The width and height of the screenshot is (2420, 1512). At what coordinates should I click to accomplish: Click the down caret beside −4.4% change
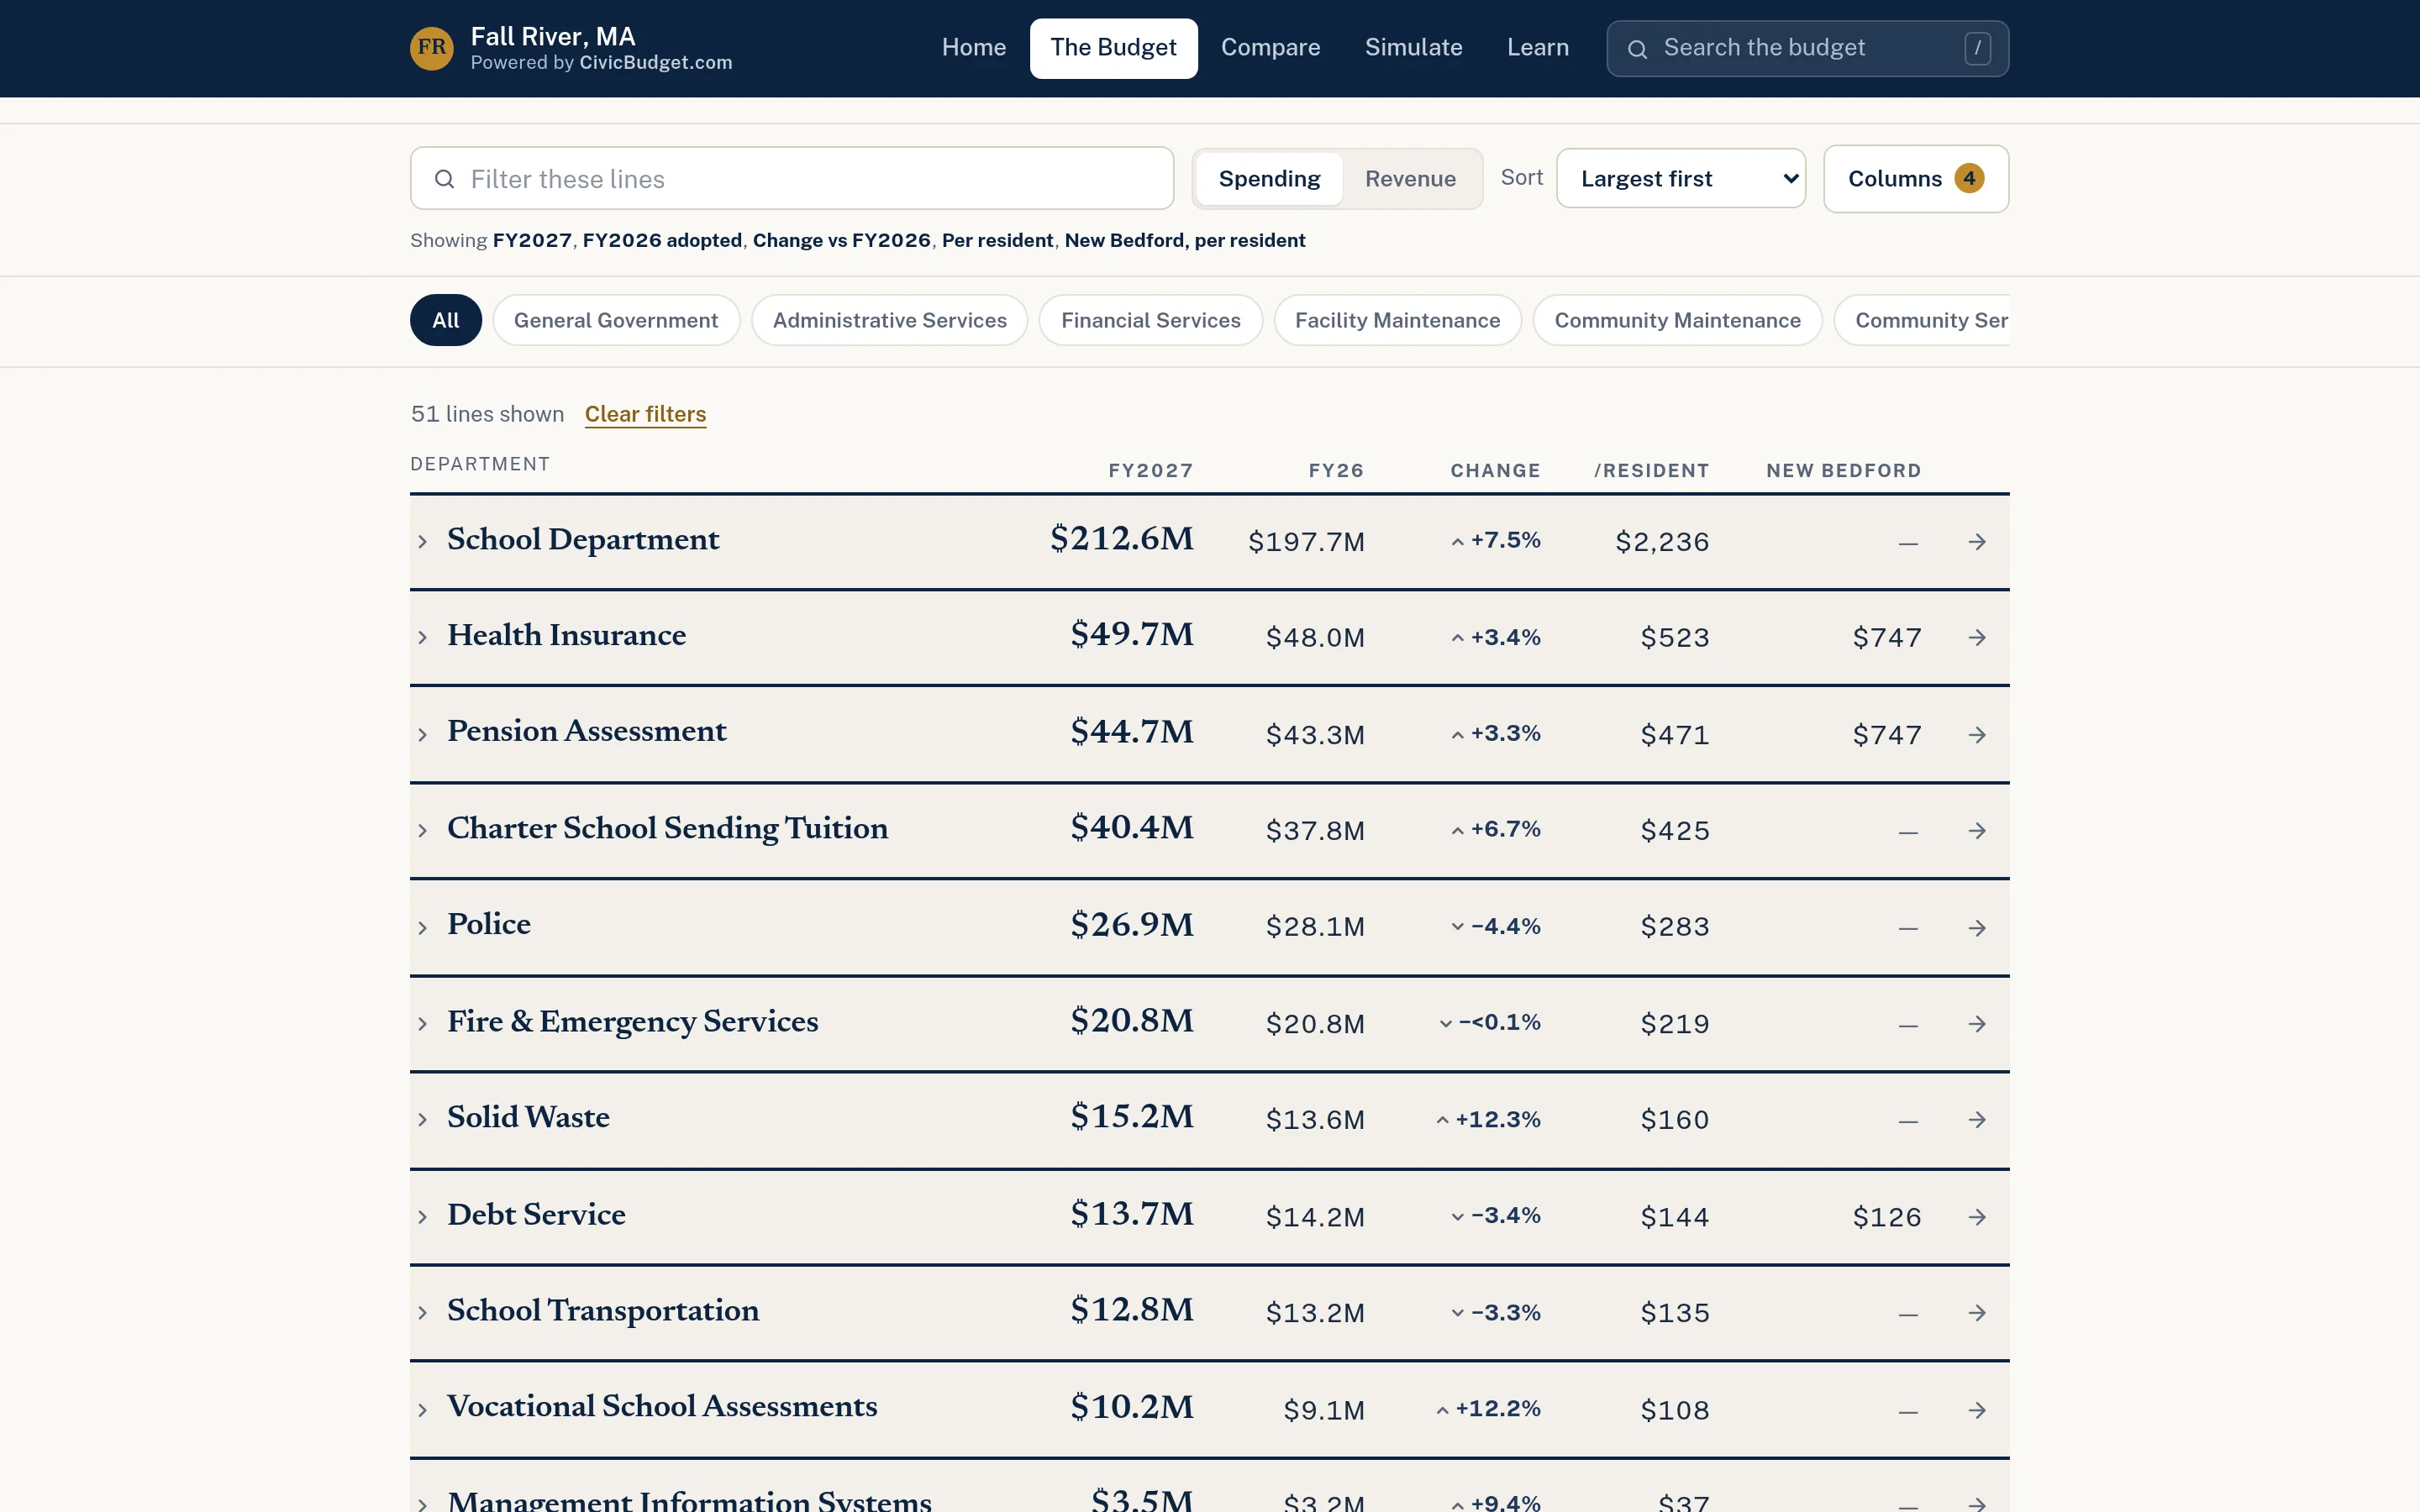[x=1458, y=927]
